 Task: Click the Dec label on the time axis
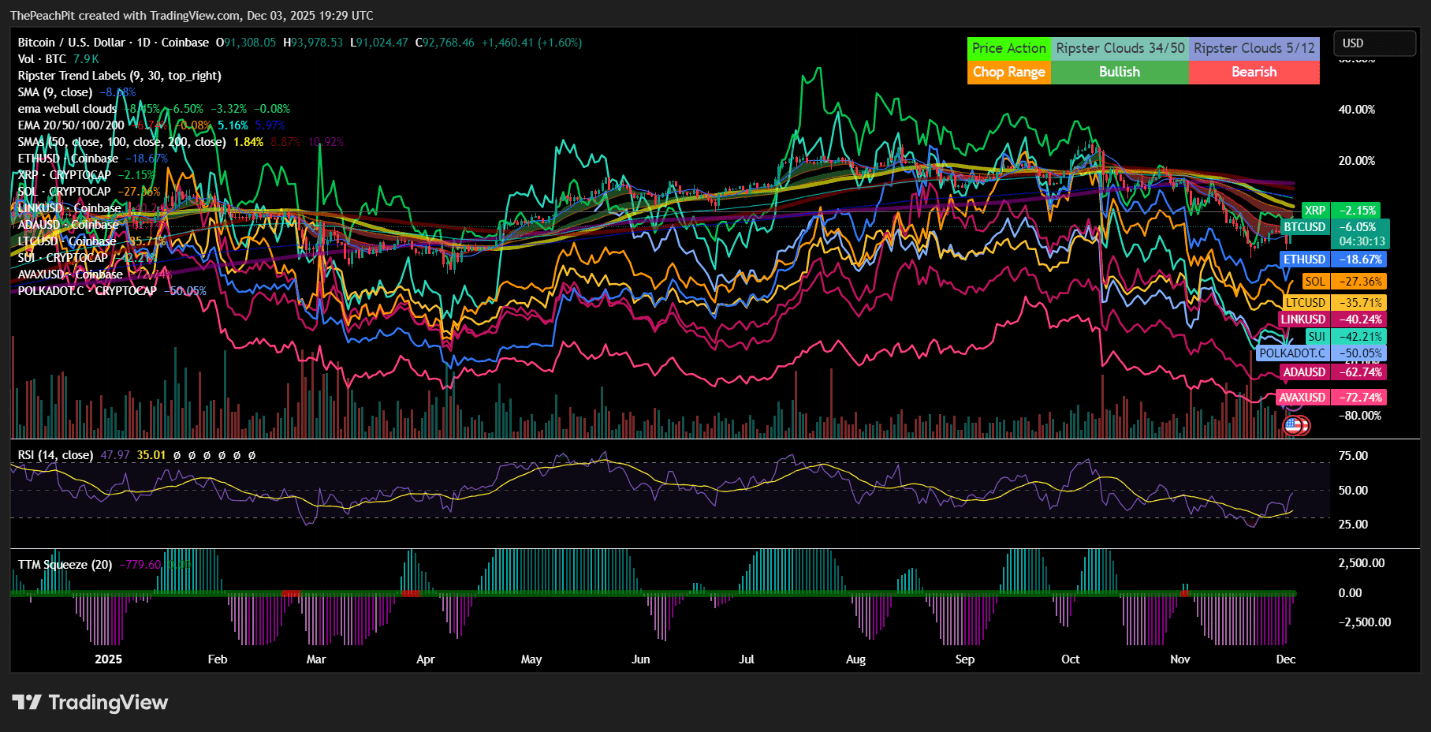[1285, 659]
